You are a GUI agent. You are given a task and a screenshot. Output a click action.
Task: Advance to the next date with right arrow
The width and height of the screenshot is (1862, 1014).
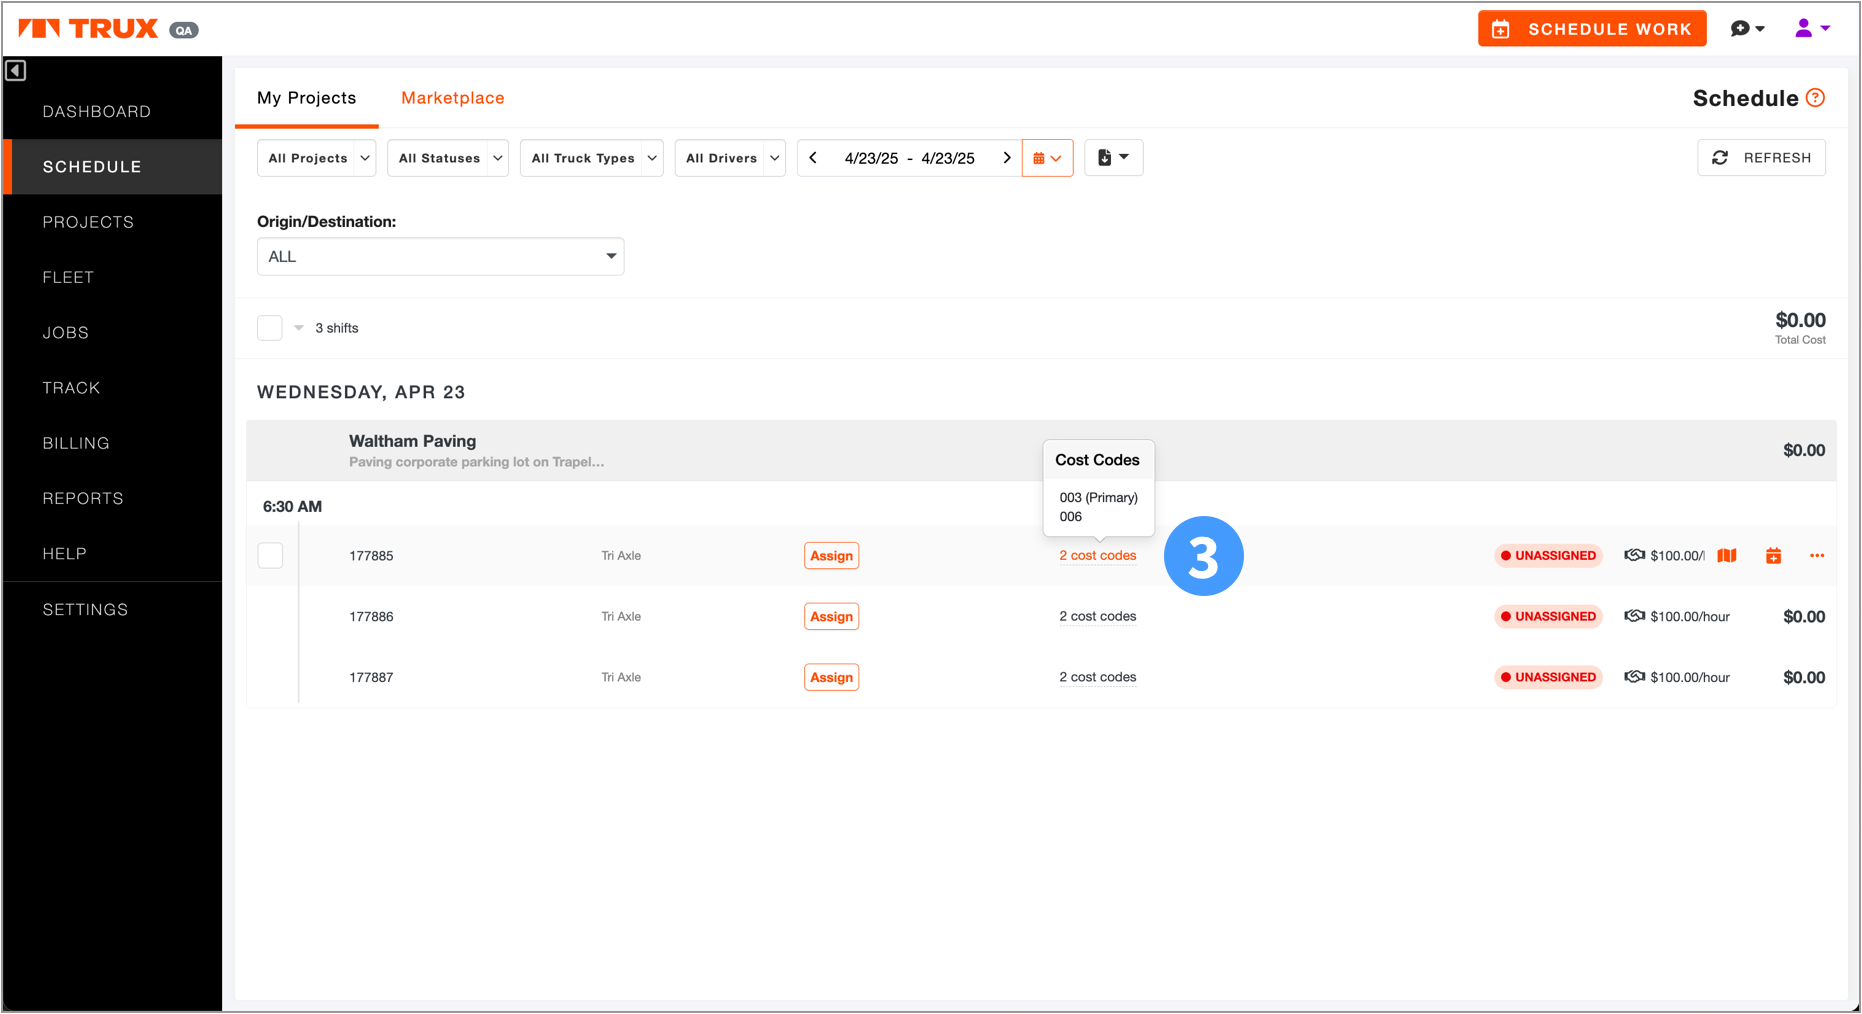[1006, 158]
